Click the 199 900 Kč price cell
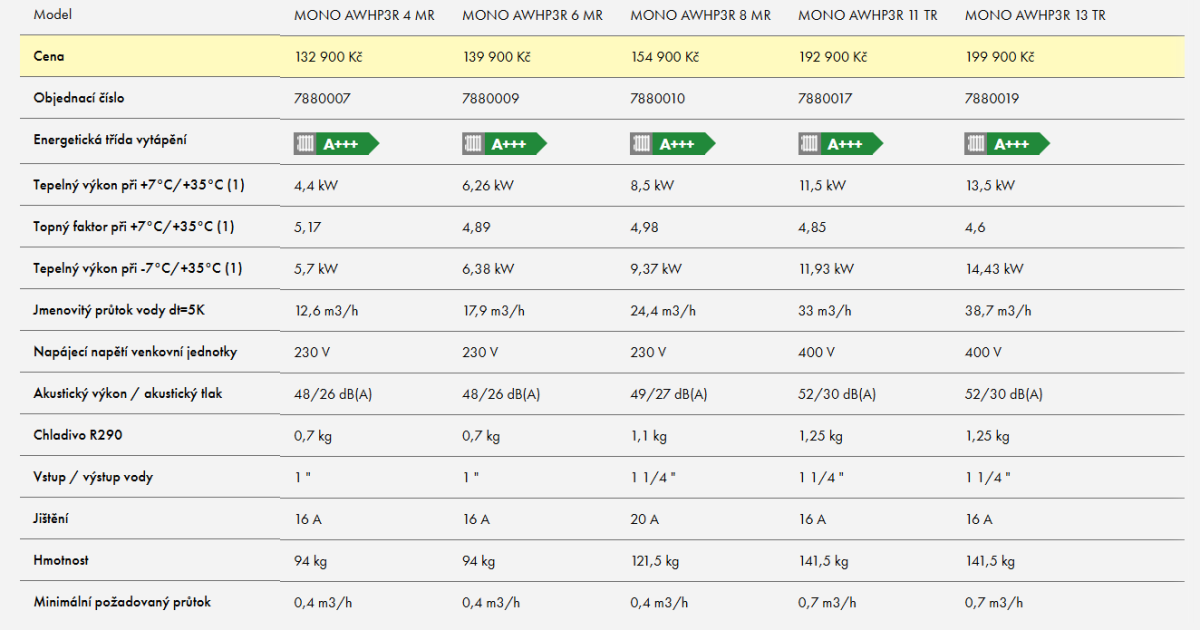 [999, 57]
